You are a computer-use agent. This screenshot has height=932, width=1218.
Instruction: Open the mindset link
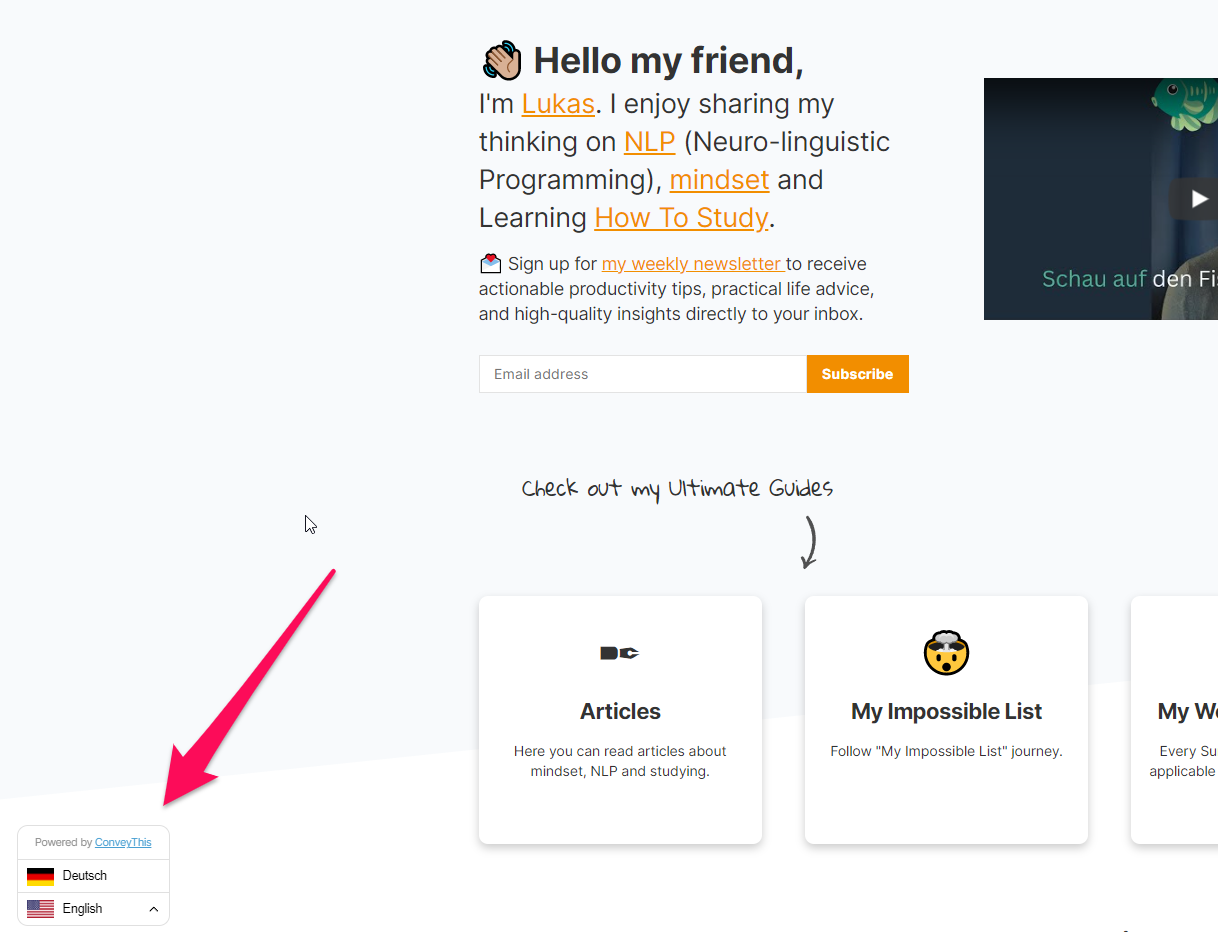pyautogui.click(x=719, y=180)
